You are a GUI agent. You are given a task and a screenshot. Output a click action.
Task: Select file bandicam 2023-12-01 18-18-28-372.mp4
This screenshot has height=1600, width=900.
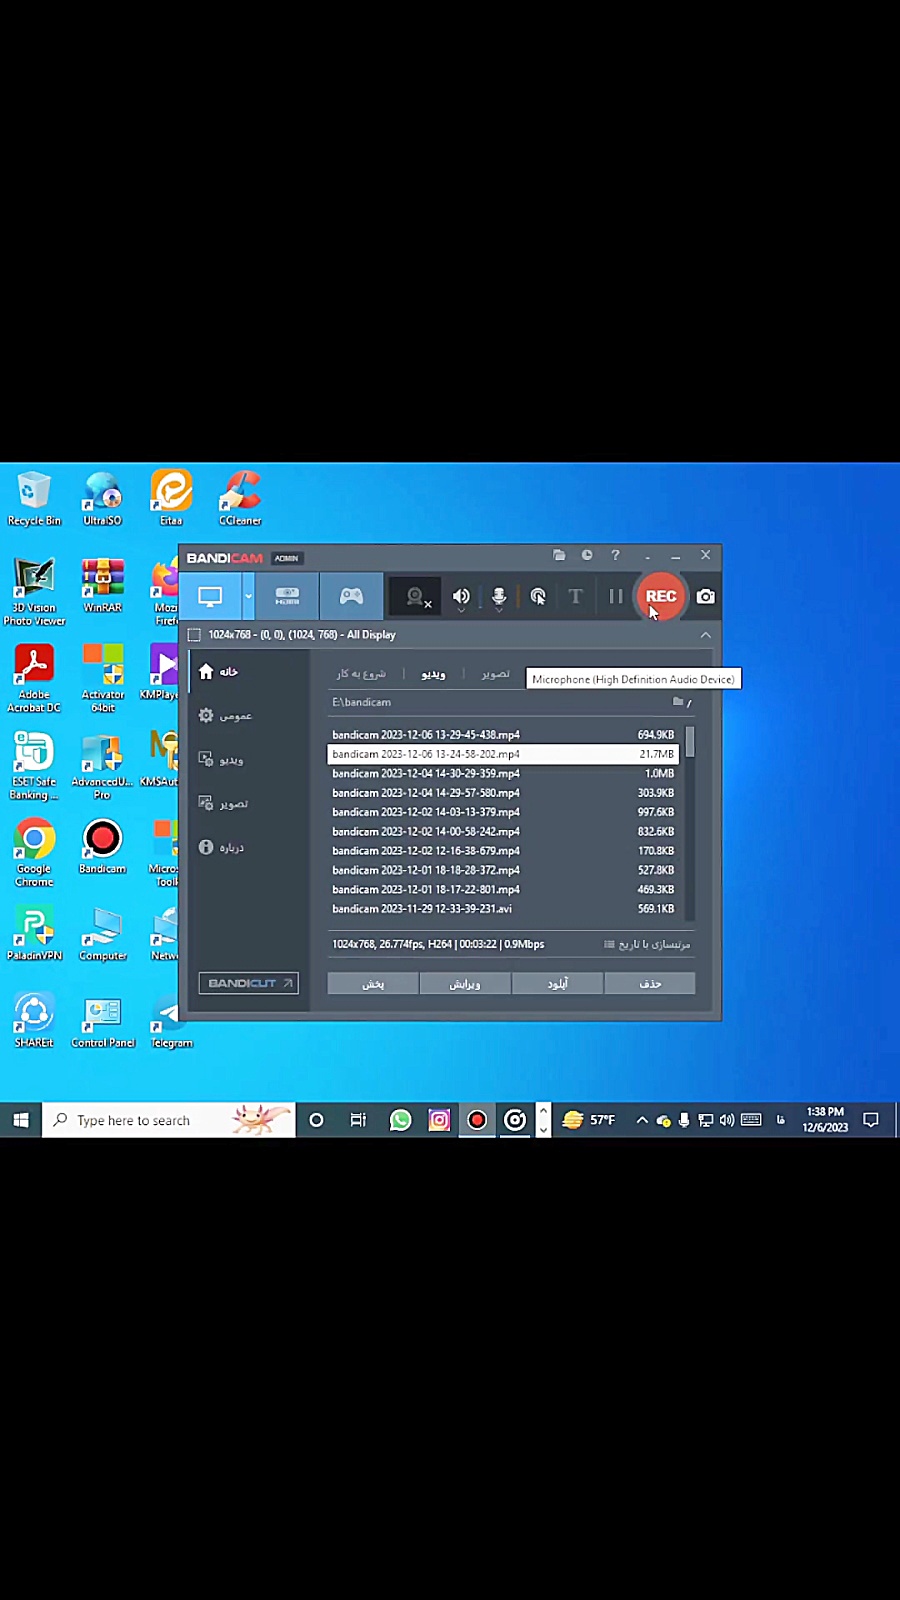pyautogui.click(x=503, y=870)
